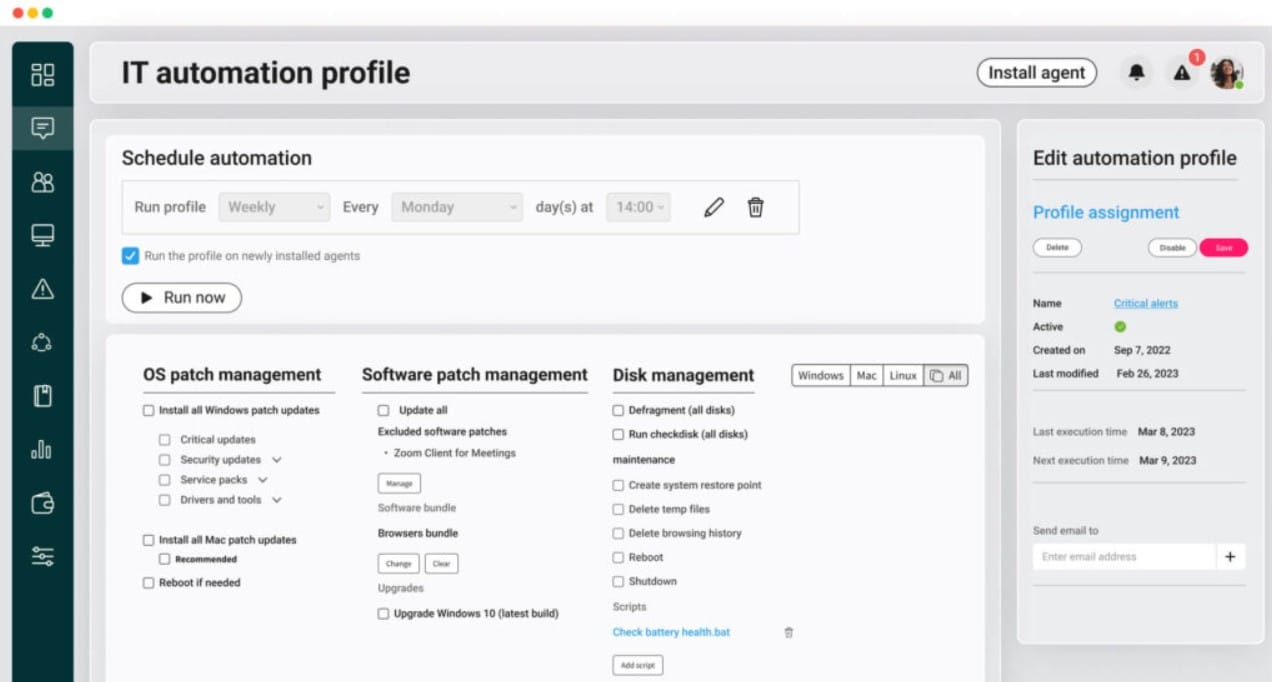This screenshot has width=1272, height=682.
Task: Click the users group sidebar icon
Action: tap(42, 182)
